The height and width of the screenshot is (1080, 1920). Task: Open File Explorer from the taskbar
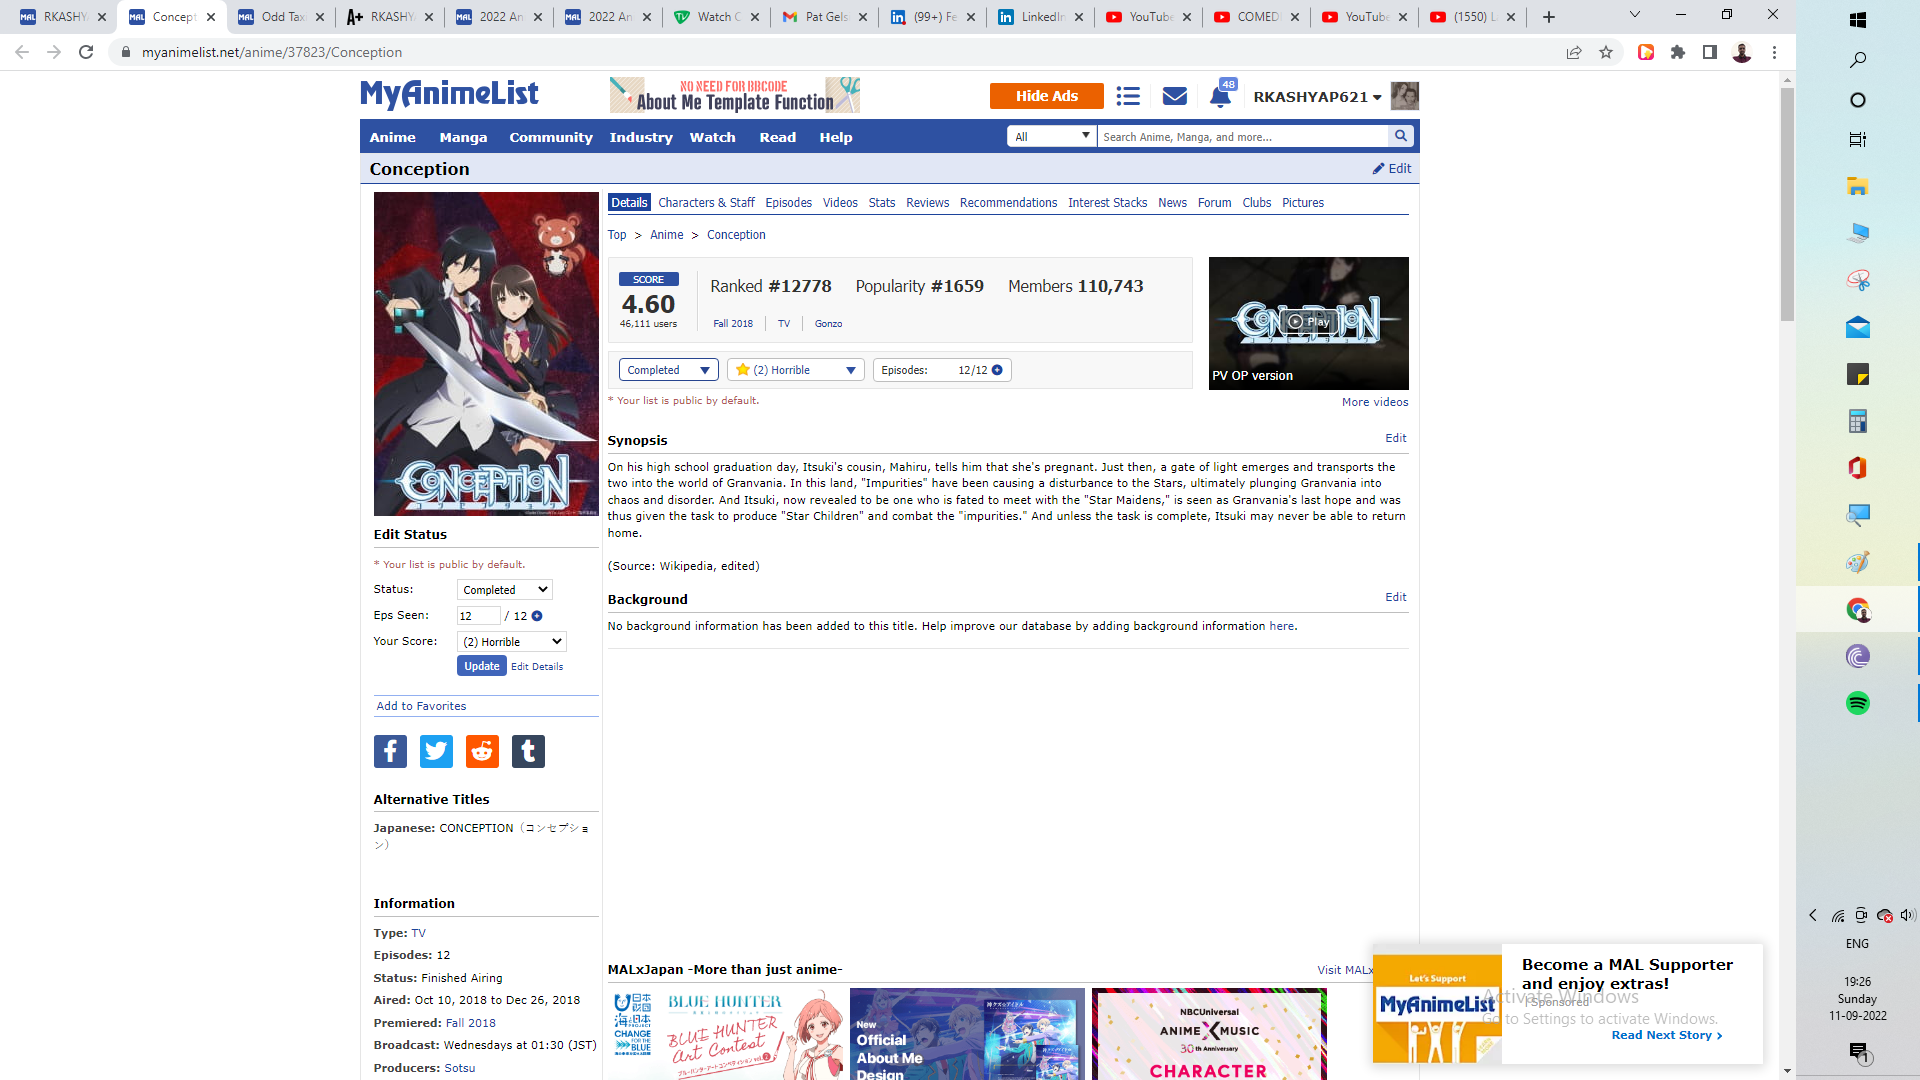pyautogui.click(x=1858, y=186)
